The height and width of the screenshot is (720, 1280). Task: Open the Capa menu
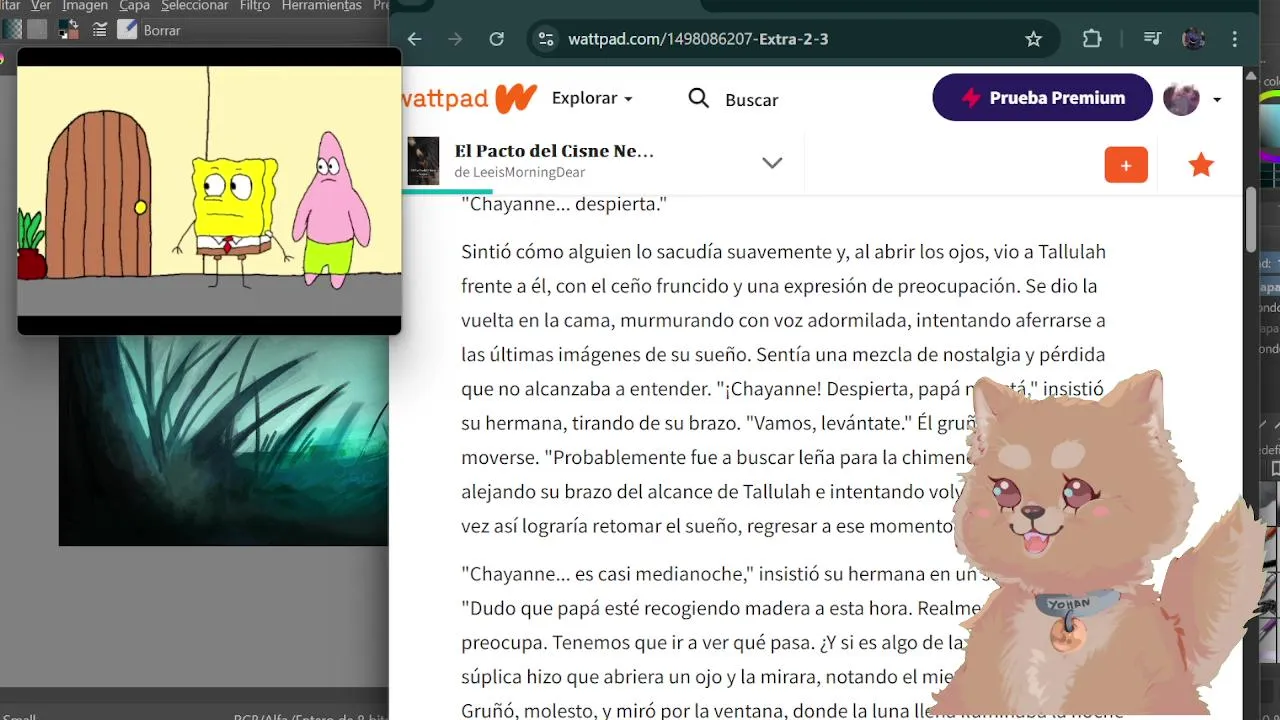pyautogui.click(x=134, y=6)
